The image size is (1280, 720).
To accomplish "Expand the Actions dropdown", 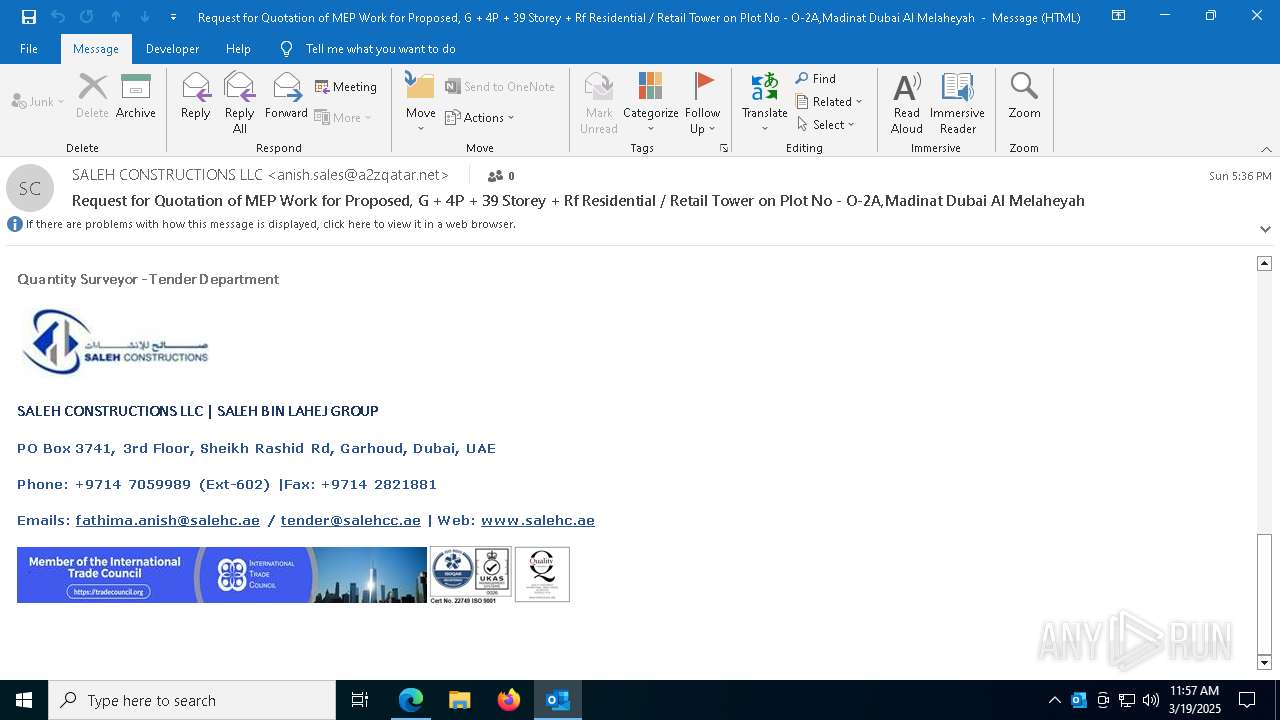I will 480,117.
